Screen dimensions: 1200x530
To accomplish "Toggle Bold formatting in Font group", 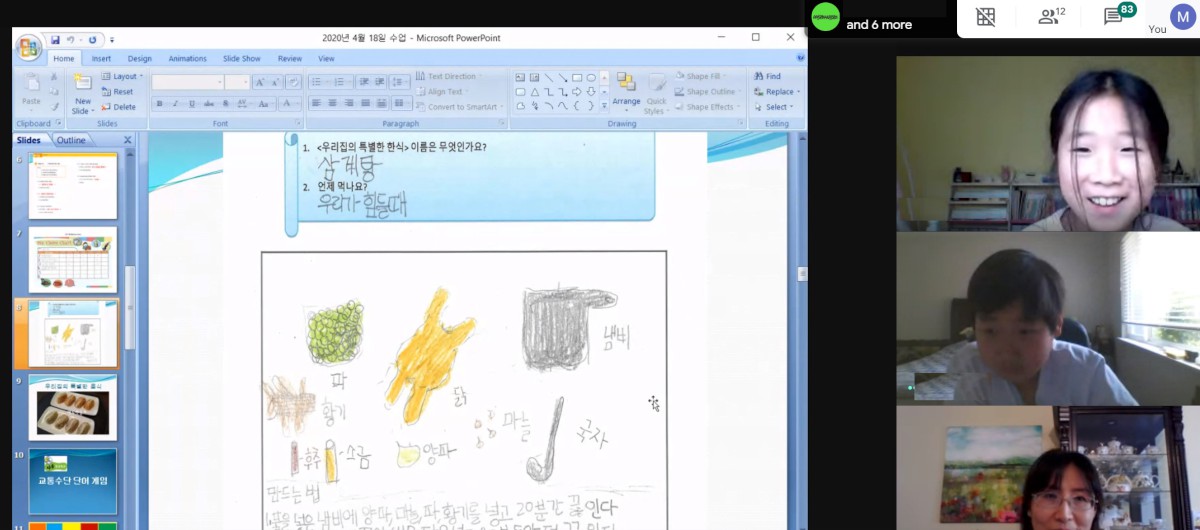I will (159, 104).
